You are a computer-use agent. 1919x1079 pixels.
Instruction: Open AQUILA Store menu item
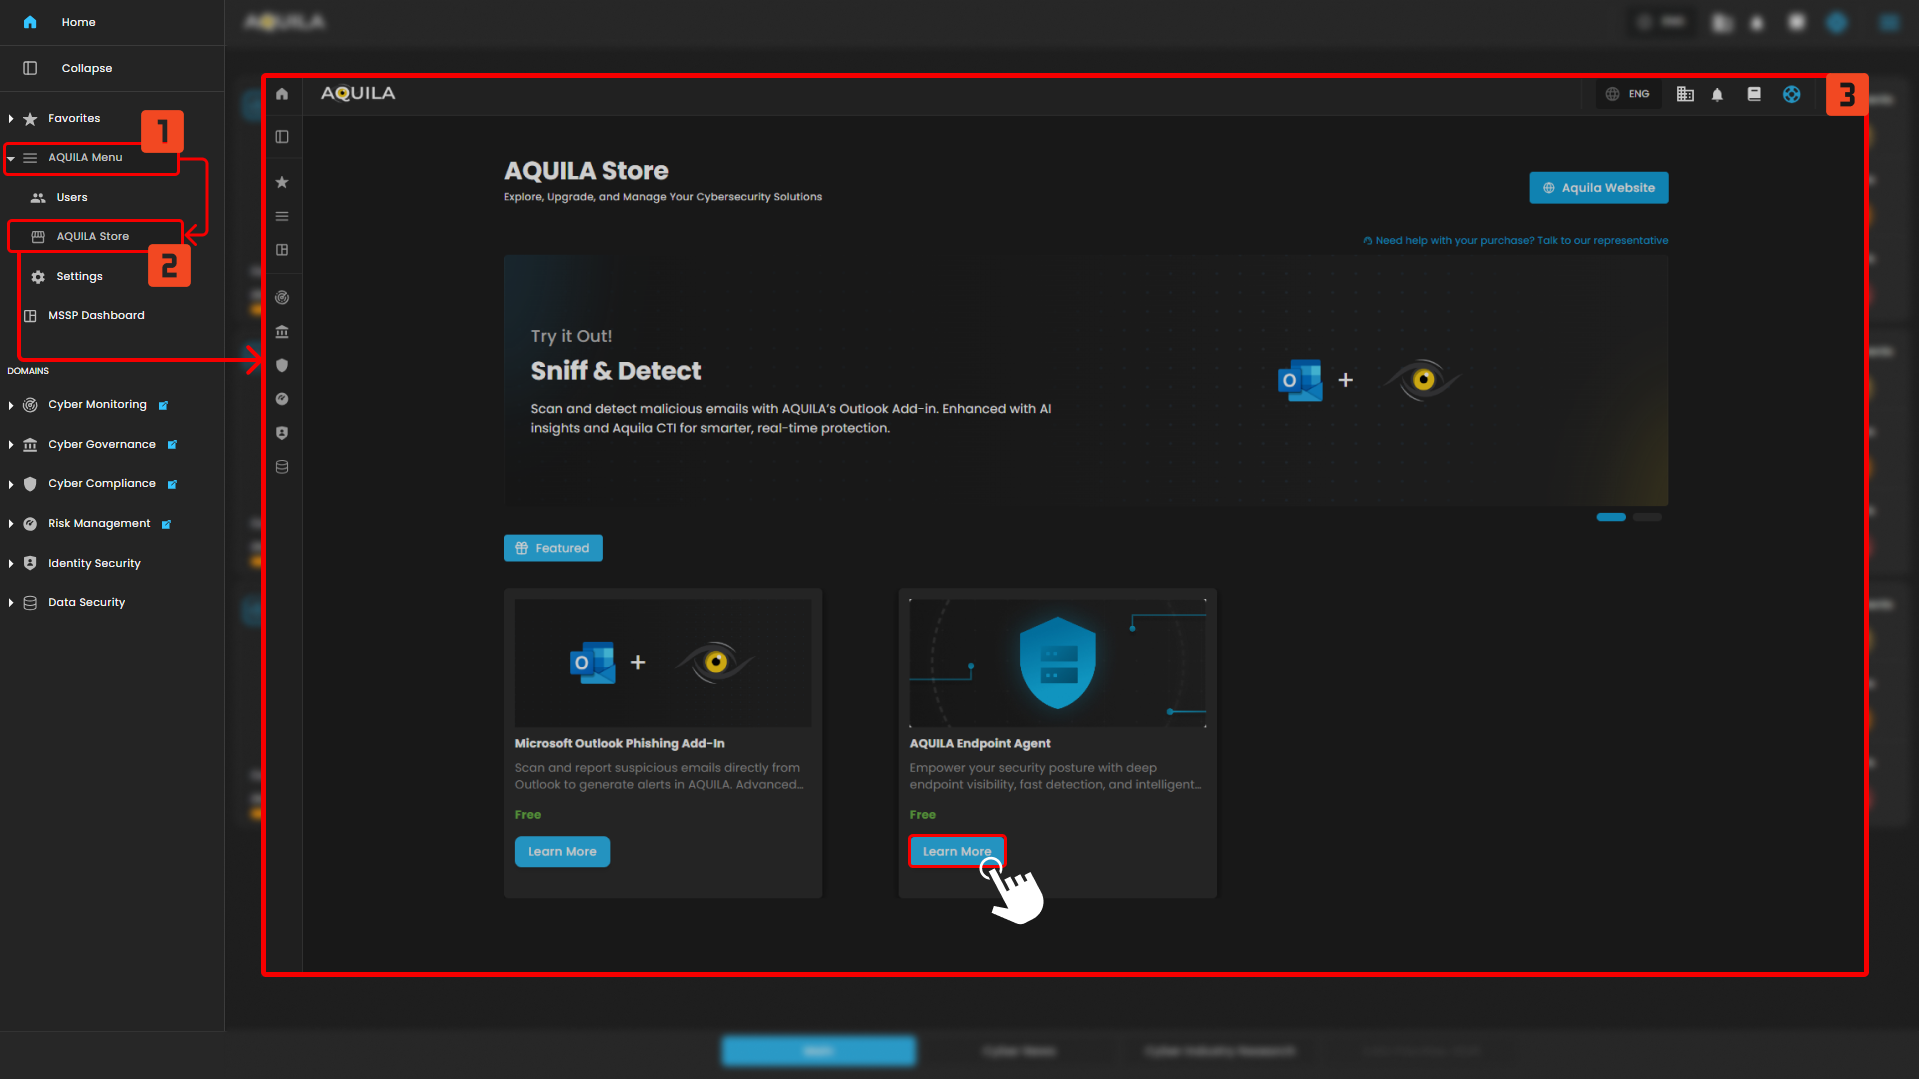point(92,237)
